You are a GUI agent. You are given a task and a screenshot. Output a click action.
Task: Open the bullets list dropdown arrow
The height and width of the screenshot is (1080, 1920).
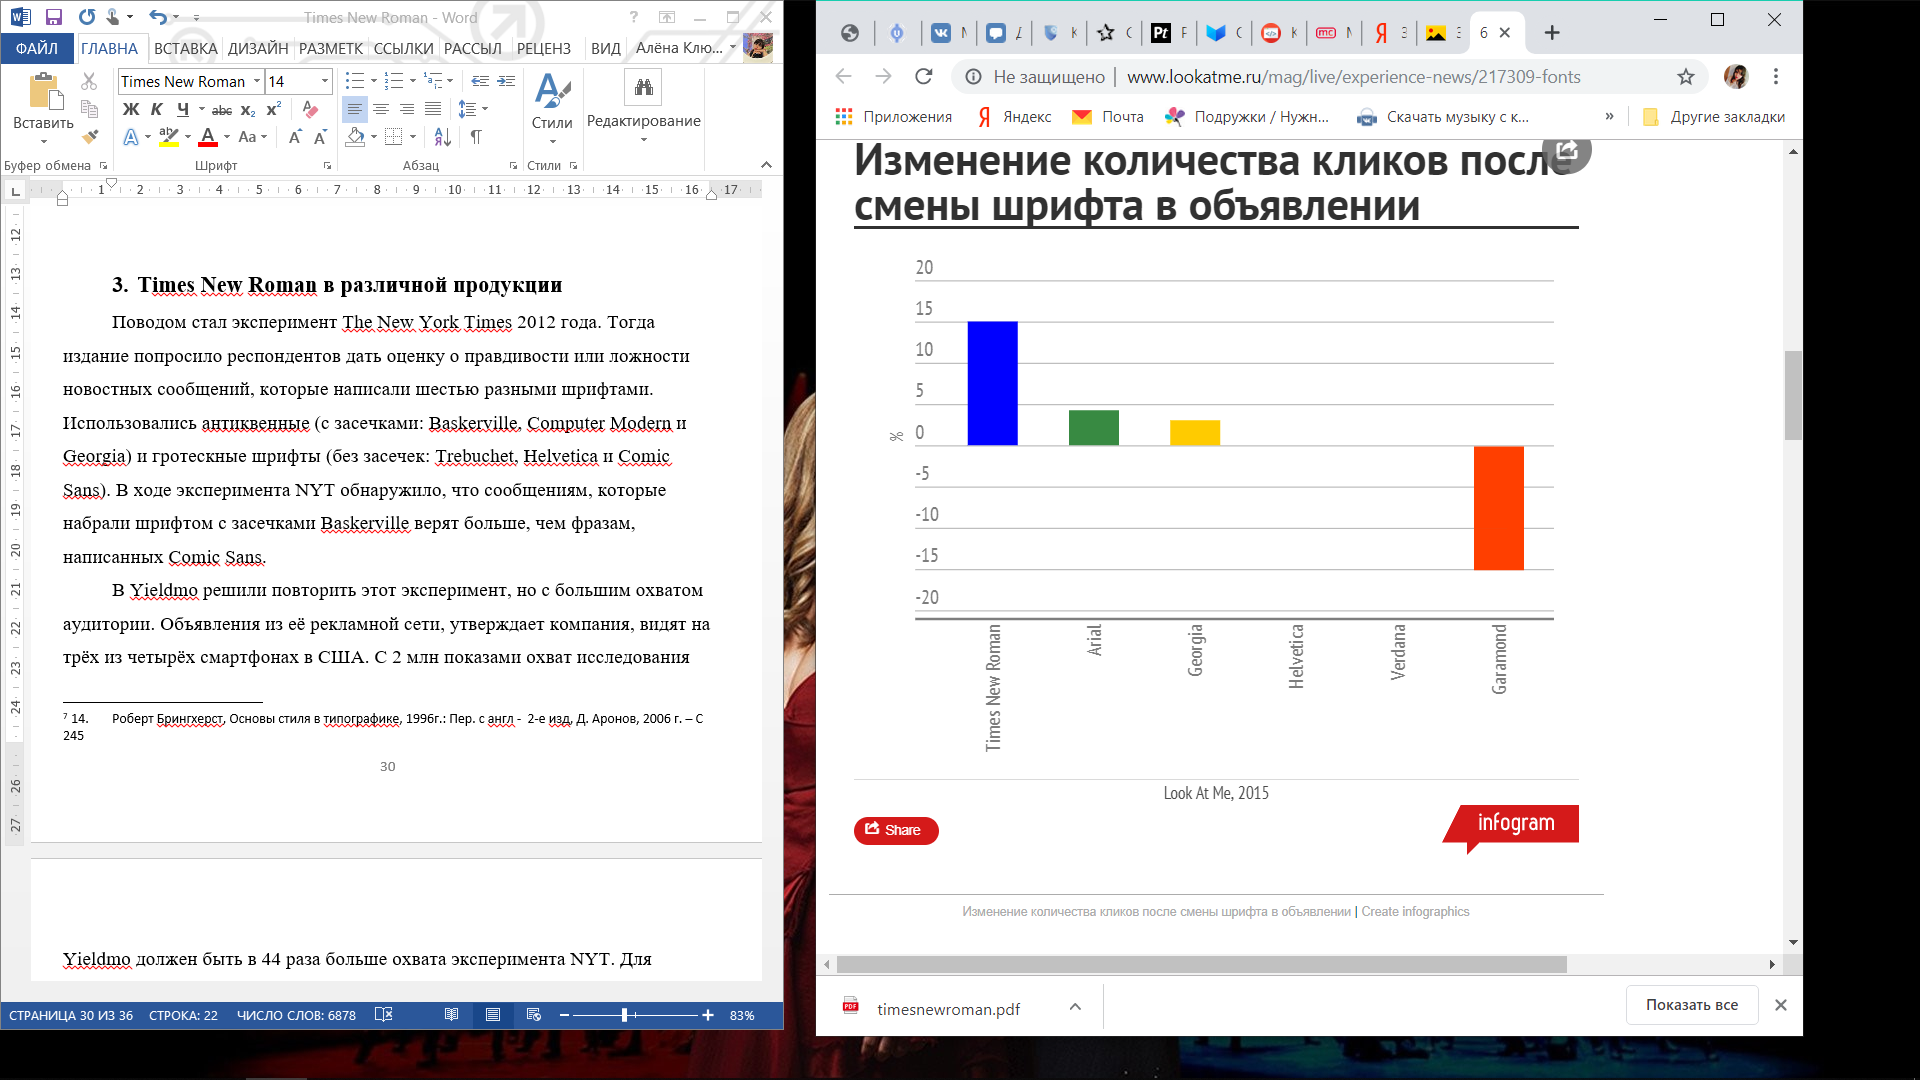[x=374, y=81]
